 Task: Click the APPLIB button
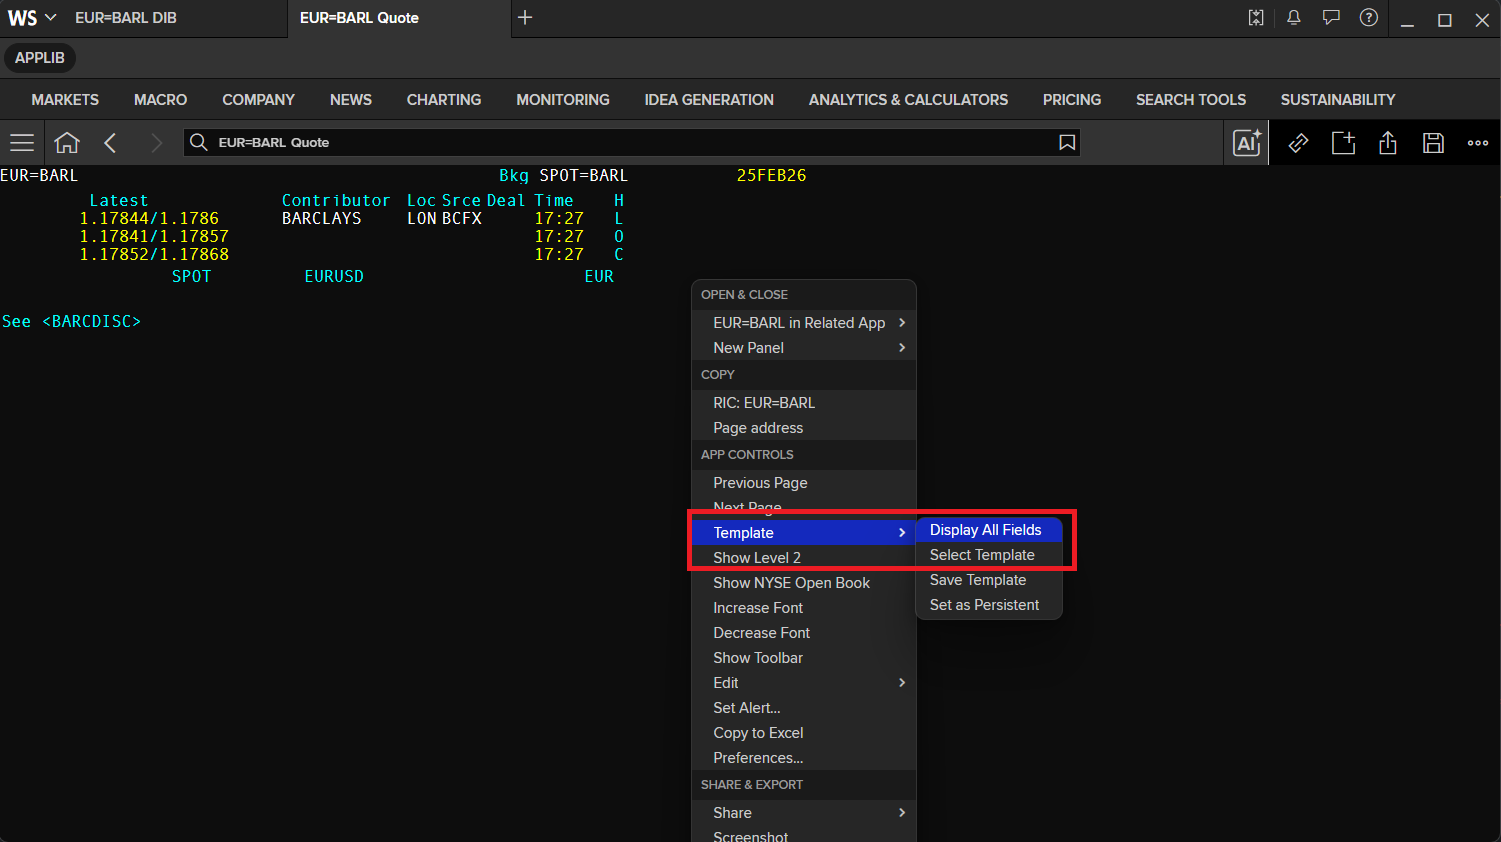tap(40, 58)
